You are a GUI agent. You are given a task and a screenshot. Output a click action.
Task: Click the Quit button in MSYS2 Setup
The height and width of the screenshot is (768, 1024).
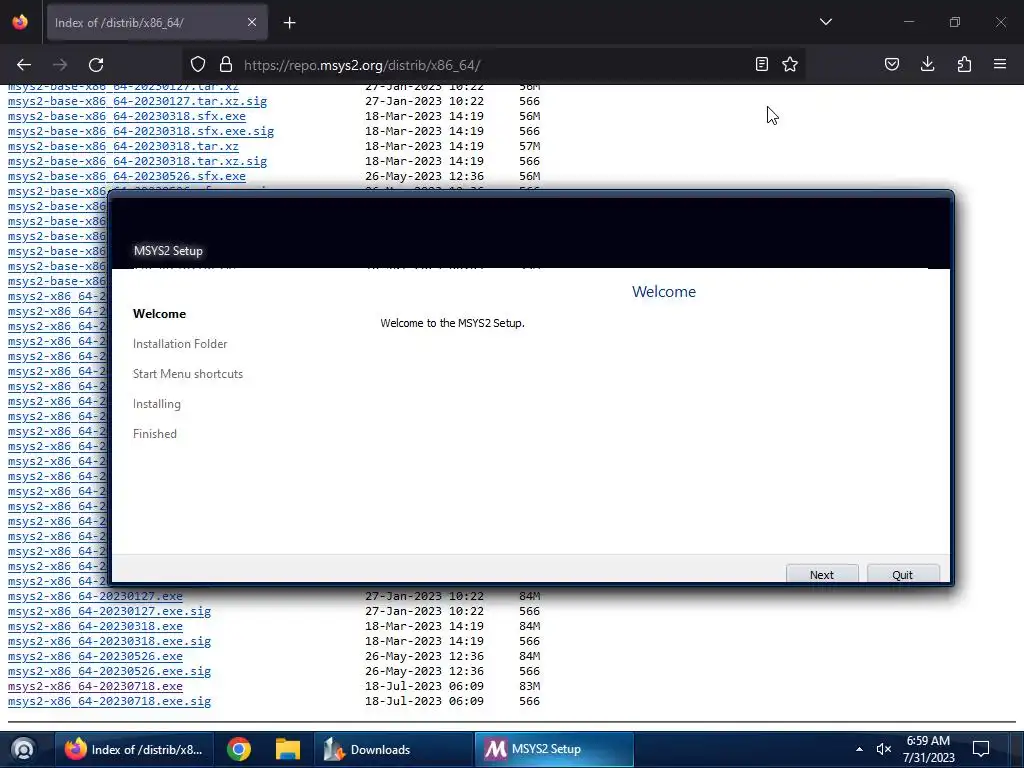click(903, 573)
